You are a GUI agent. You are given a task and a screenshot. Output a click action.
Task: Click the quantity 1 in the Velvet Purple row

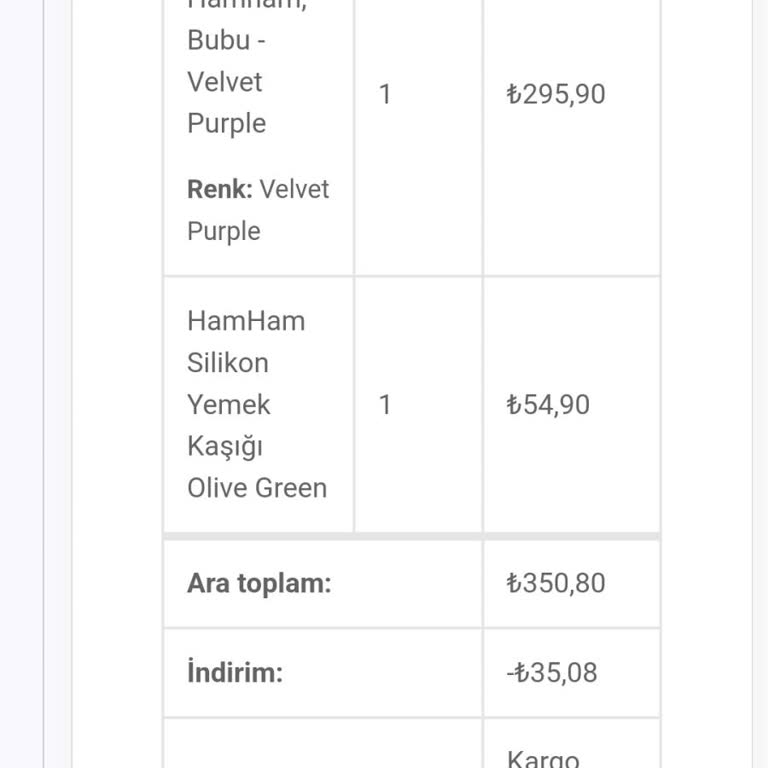pos(385,94)
